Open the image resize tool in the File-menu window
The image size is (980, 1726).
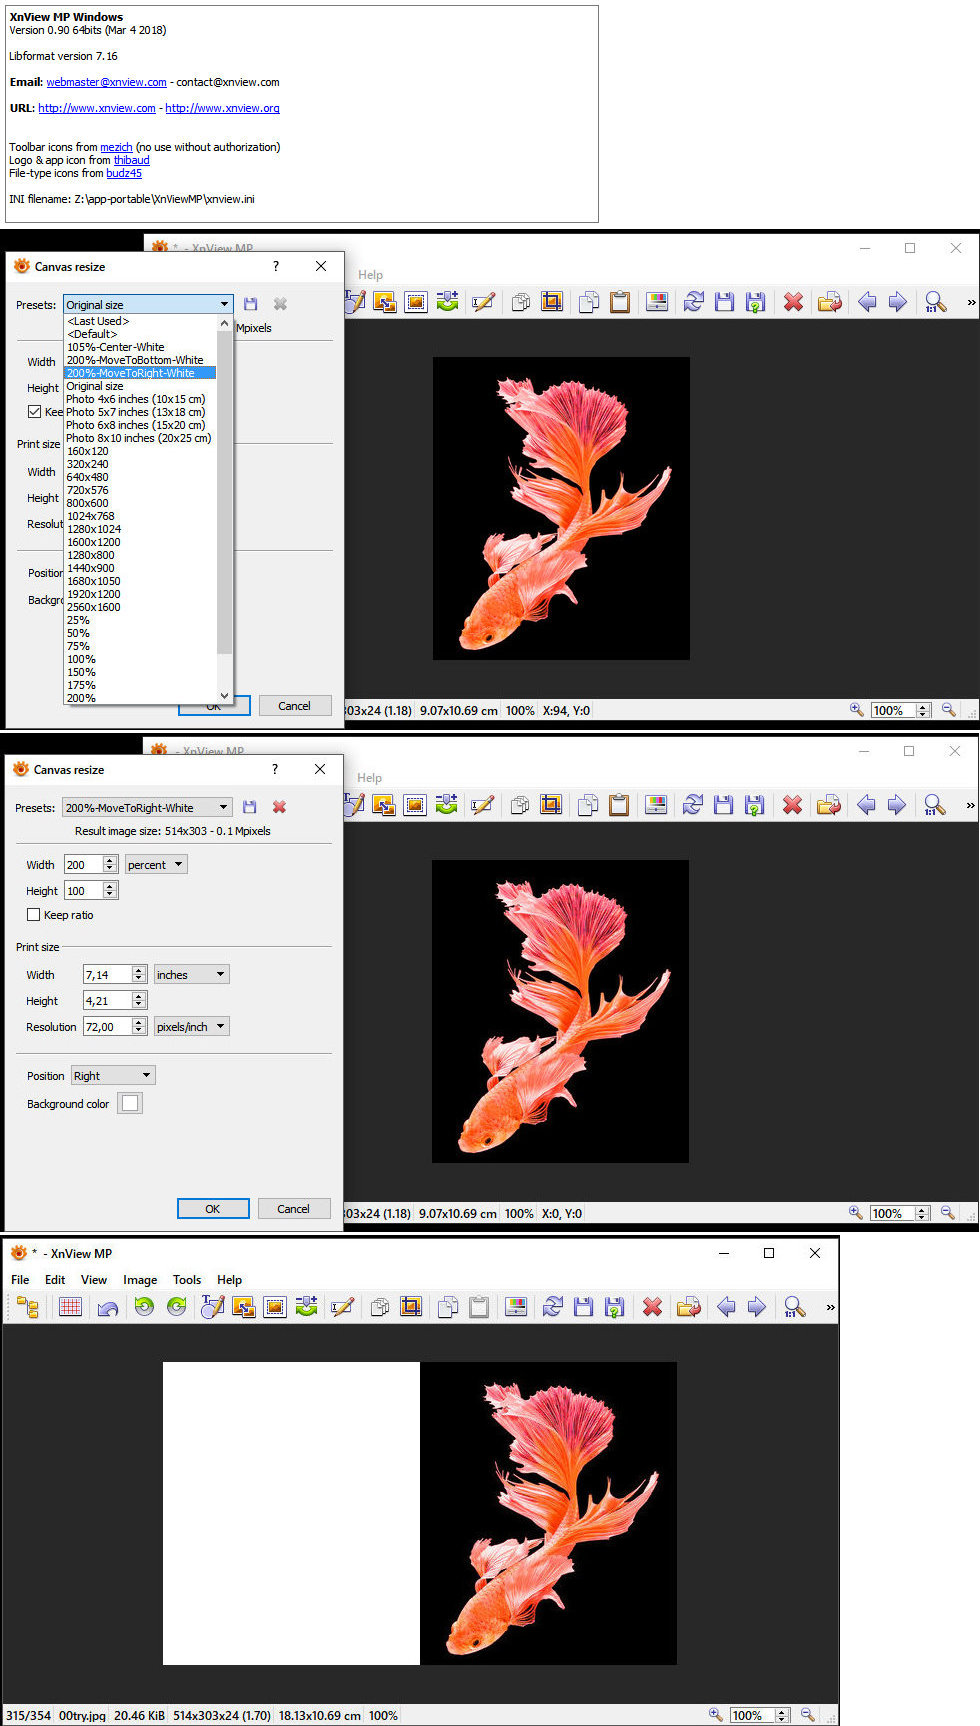pos(243,1307)
